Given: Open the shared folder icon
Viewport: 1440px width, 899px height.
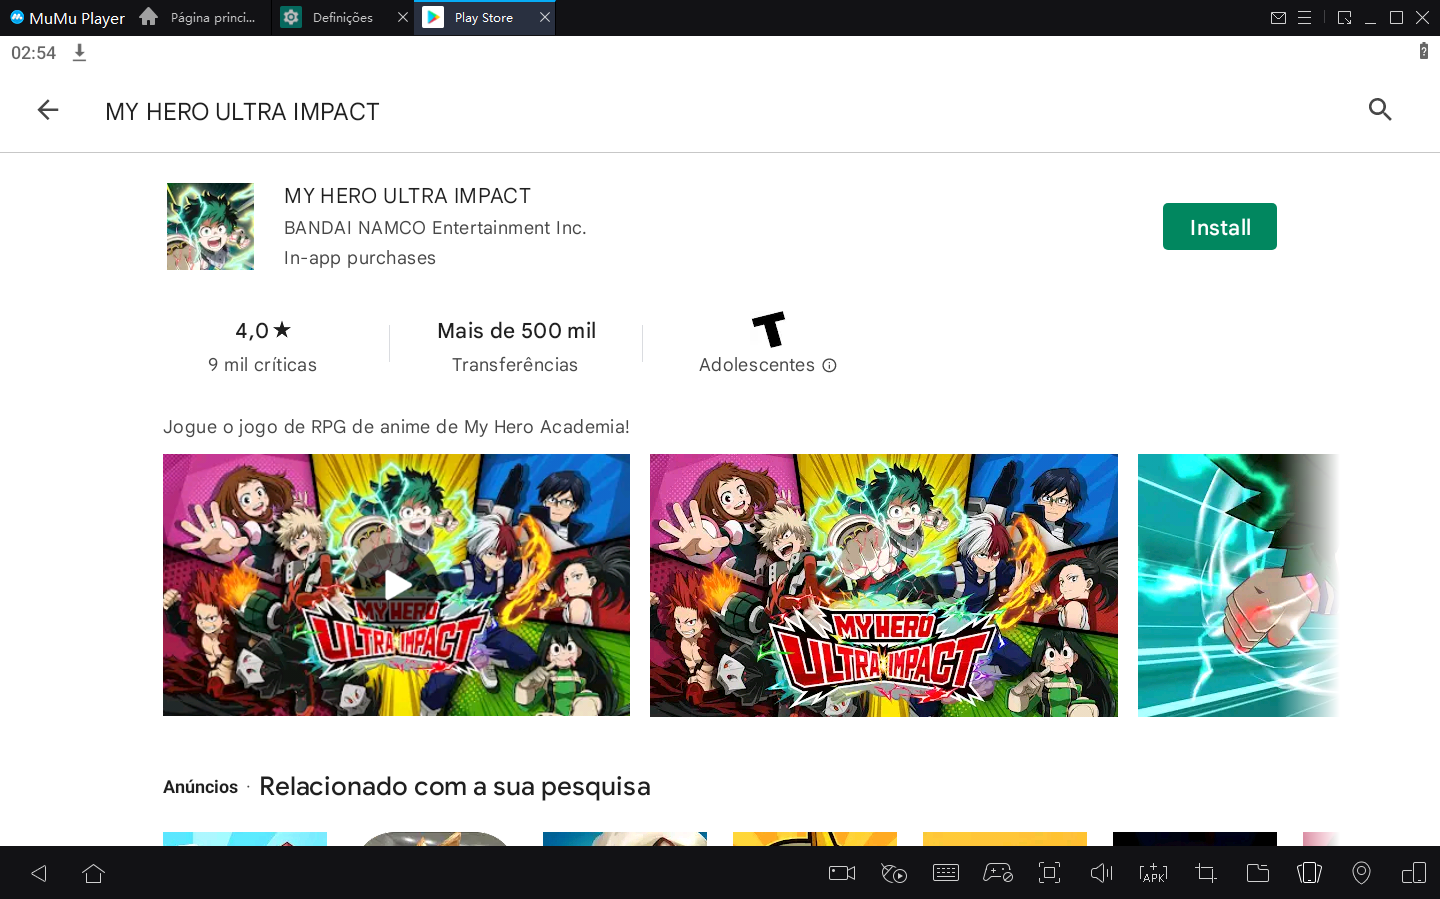Looking at the screenshot, I should click(1258, 873).
